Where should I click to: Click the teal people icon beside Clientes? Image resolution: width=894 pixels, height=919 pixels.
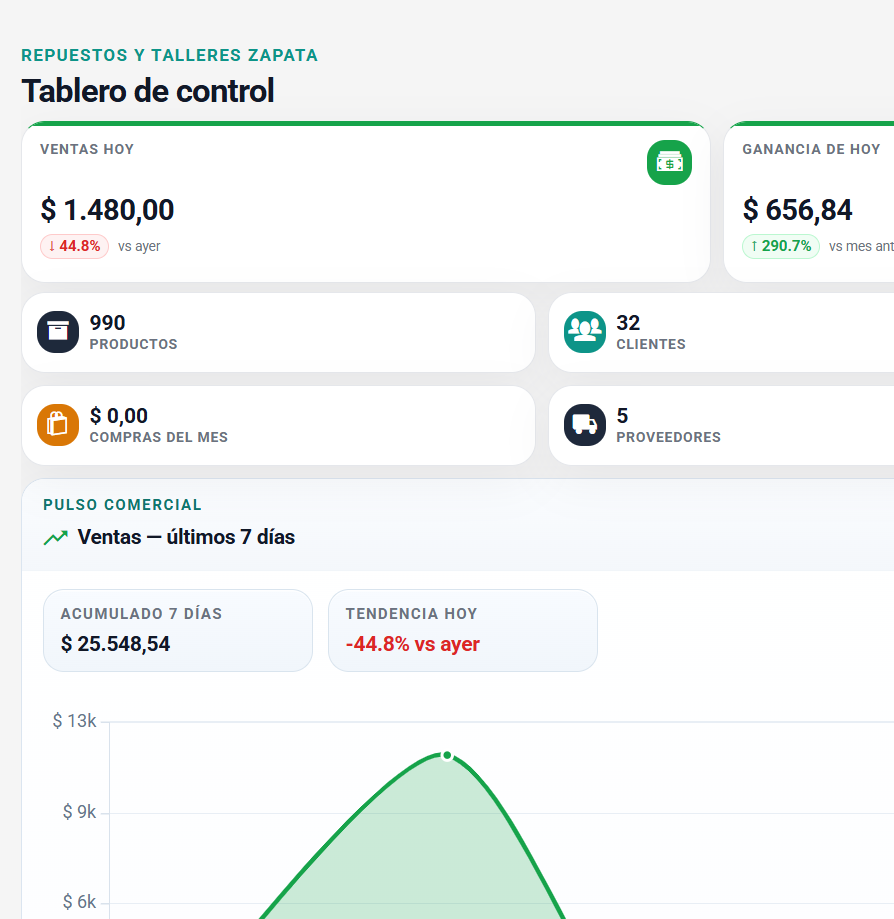pos(584,332)
